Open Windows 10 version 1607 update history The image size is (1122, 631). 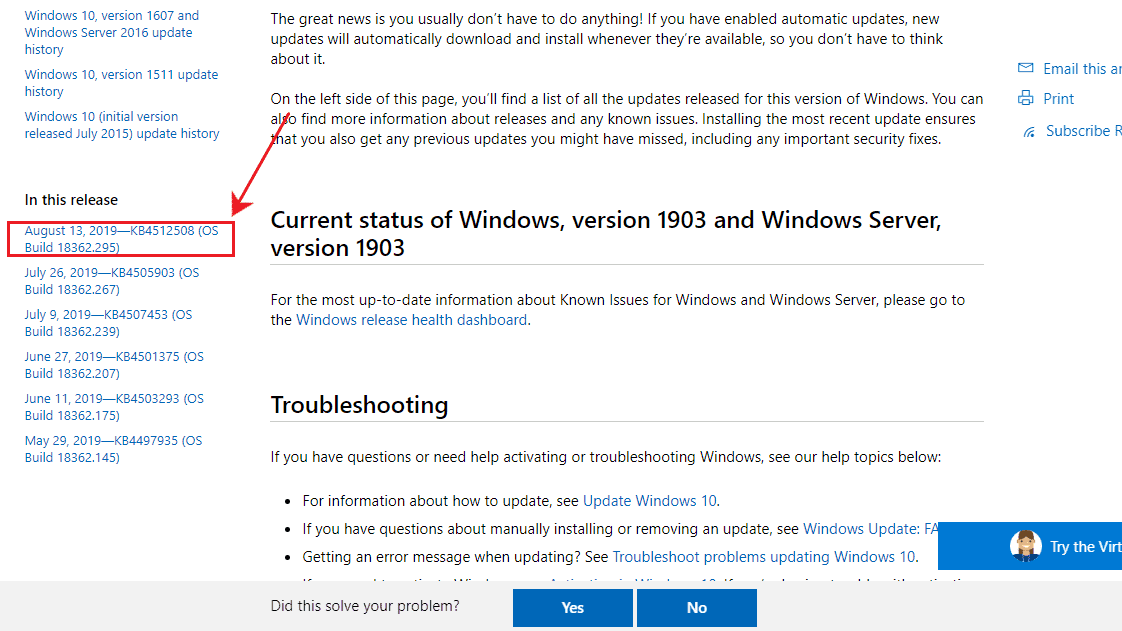tap(112, 32)
